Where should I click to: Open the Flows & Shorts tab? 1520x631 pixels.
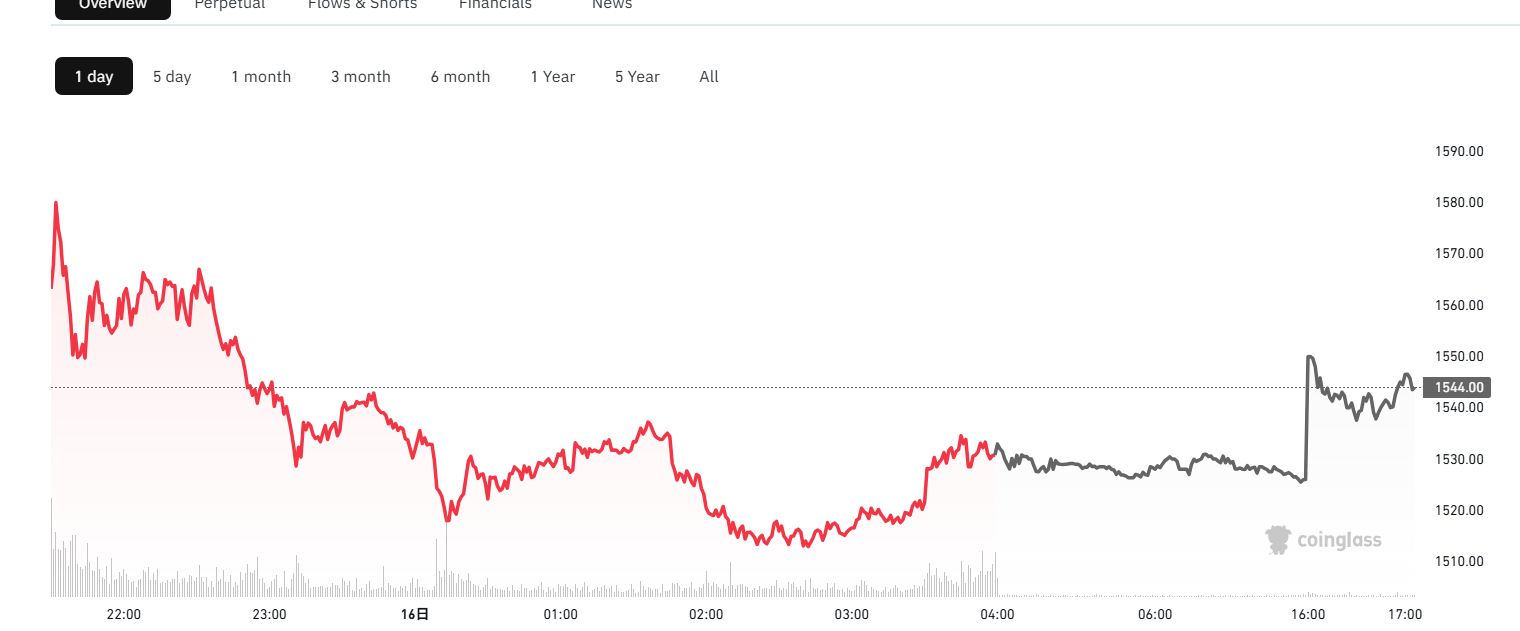tap(362, 5)
